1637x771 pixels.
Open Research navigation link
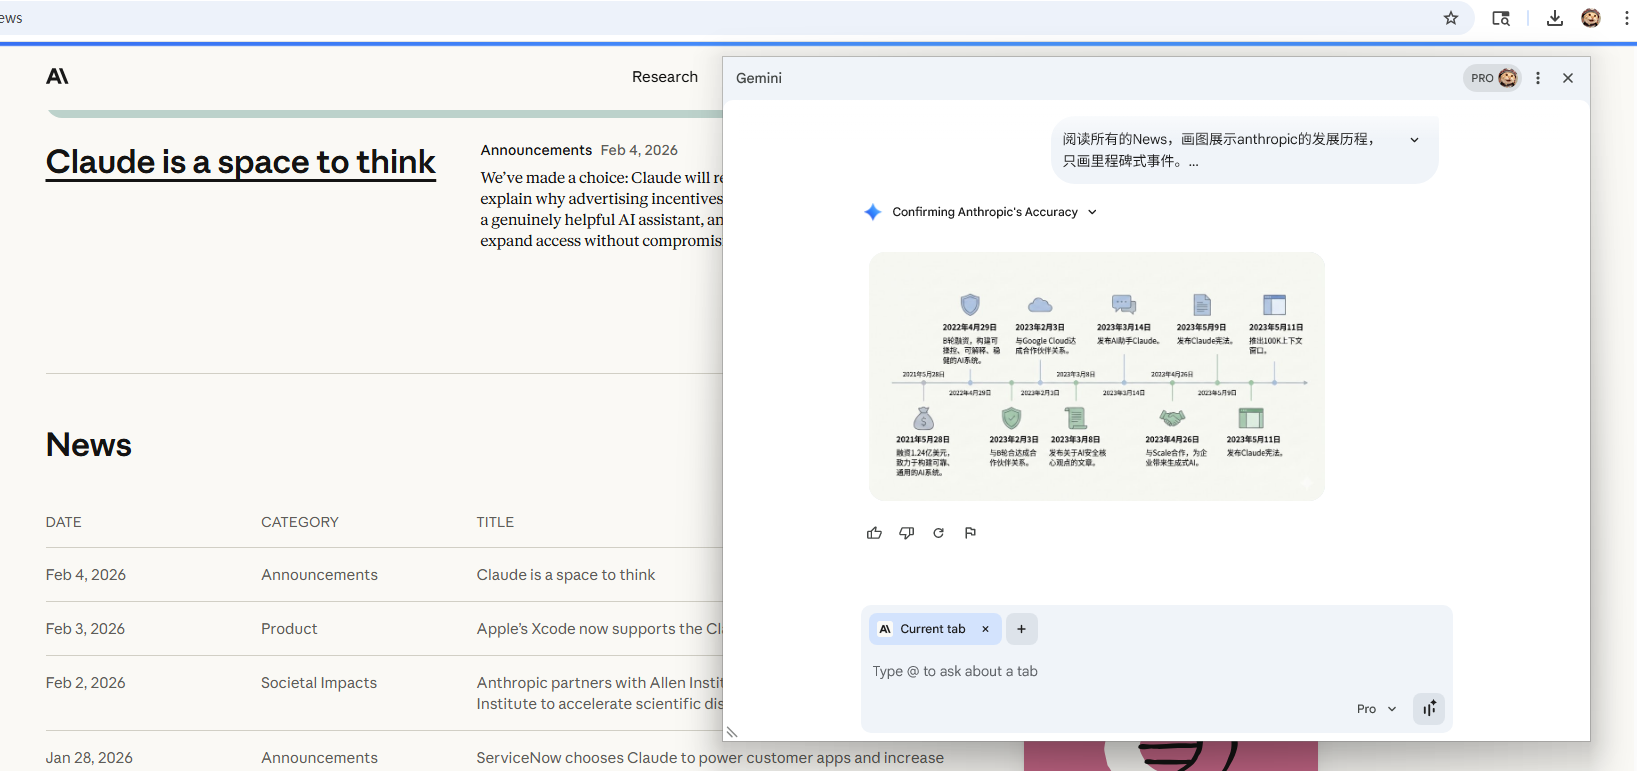(x=665, y=77)
